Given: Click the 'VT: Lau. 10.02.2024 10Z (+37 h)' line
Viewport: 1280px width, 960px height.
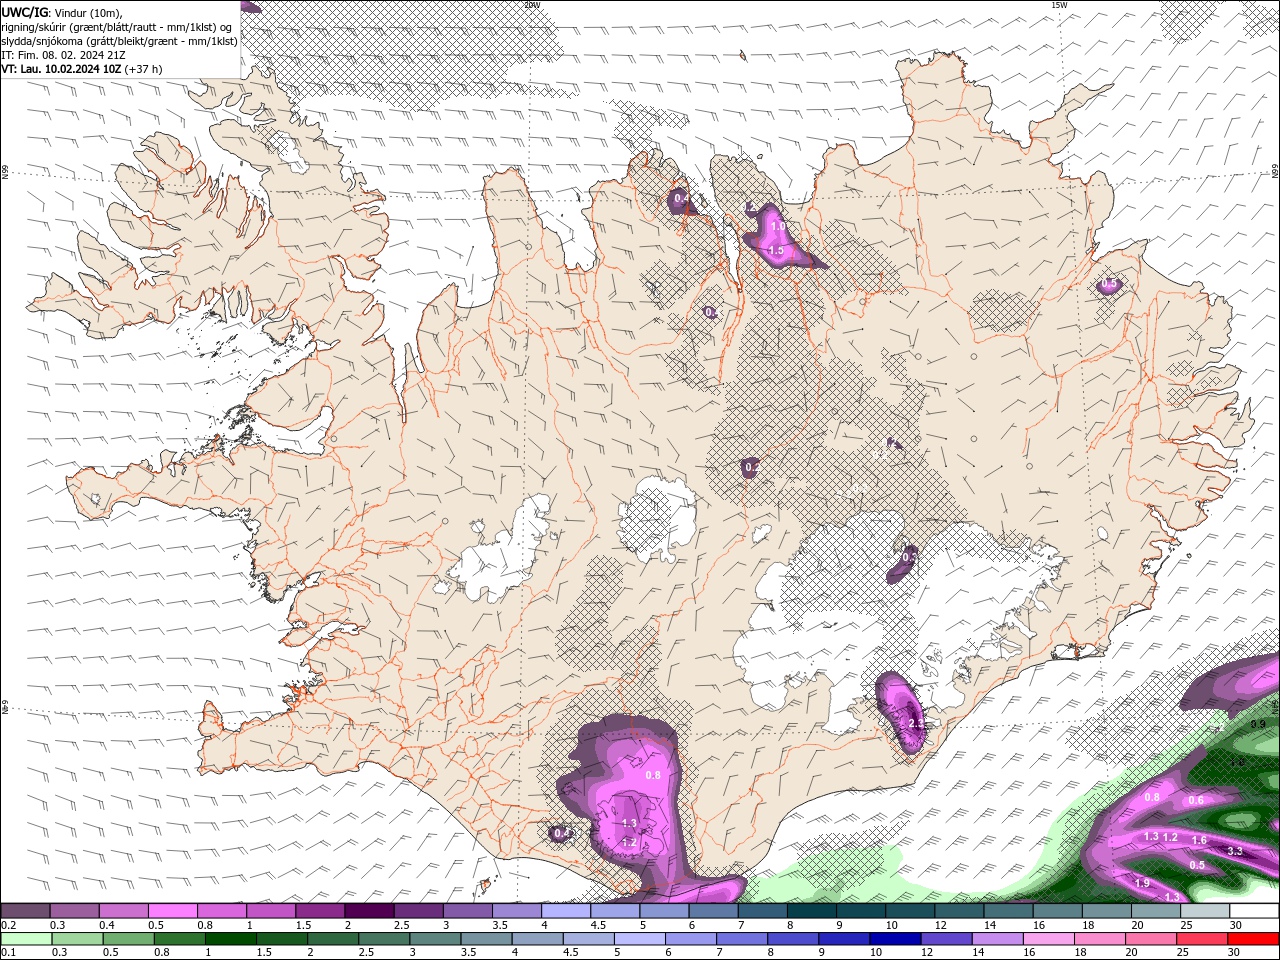Looking at the screenshot, I should click(82, 69).
